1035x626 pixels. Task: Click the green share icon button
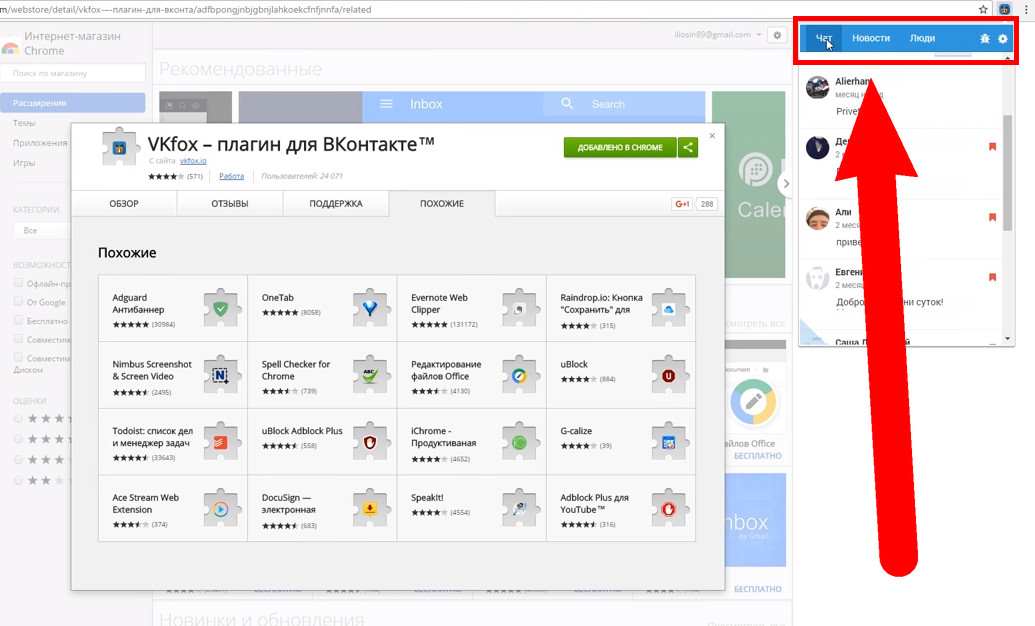tap(688, 148)
